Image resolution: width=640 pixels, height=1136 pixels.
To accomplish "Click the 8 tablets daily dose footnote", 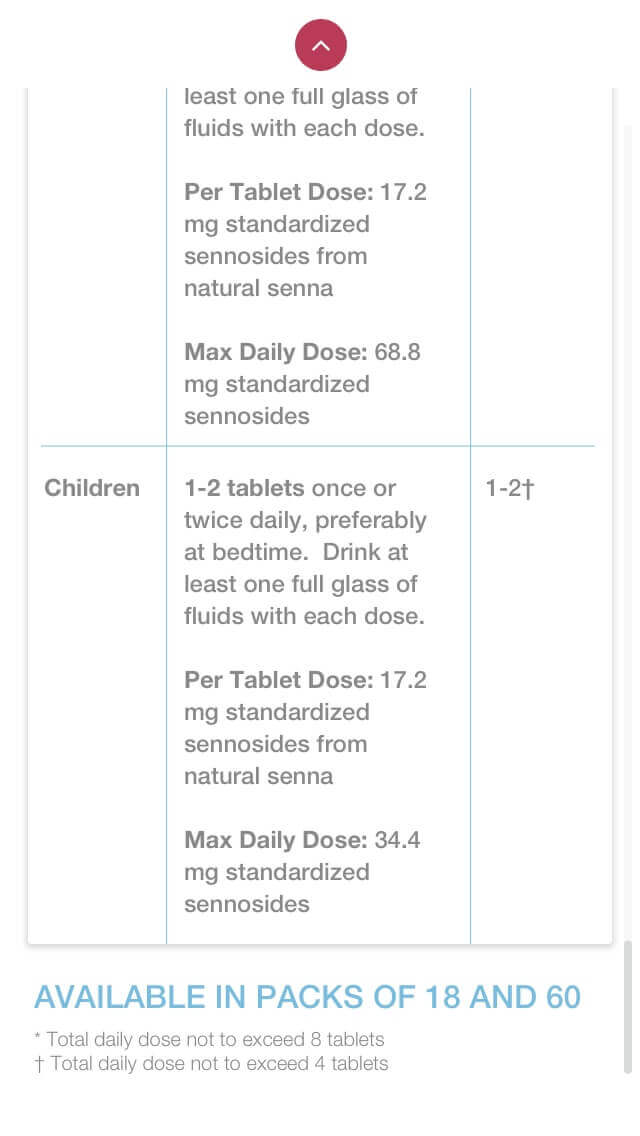I will tap(209, 1039).
